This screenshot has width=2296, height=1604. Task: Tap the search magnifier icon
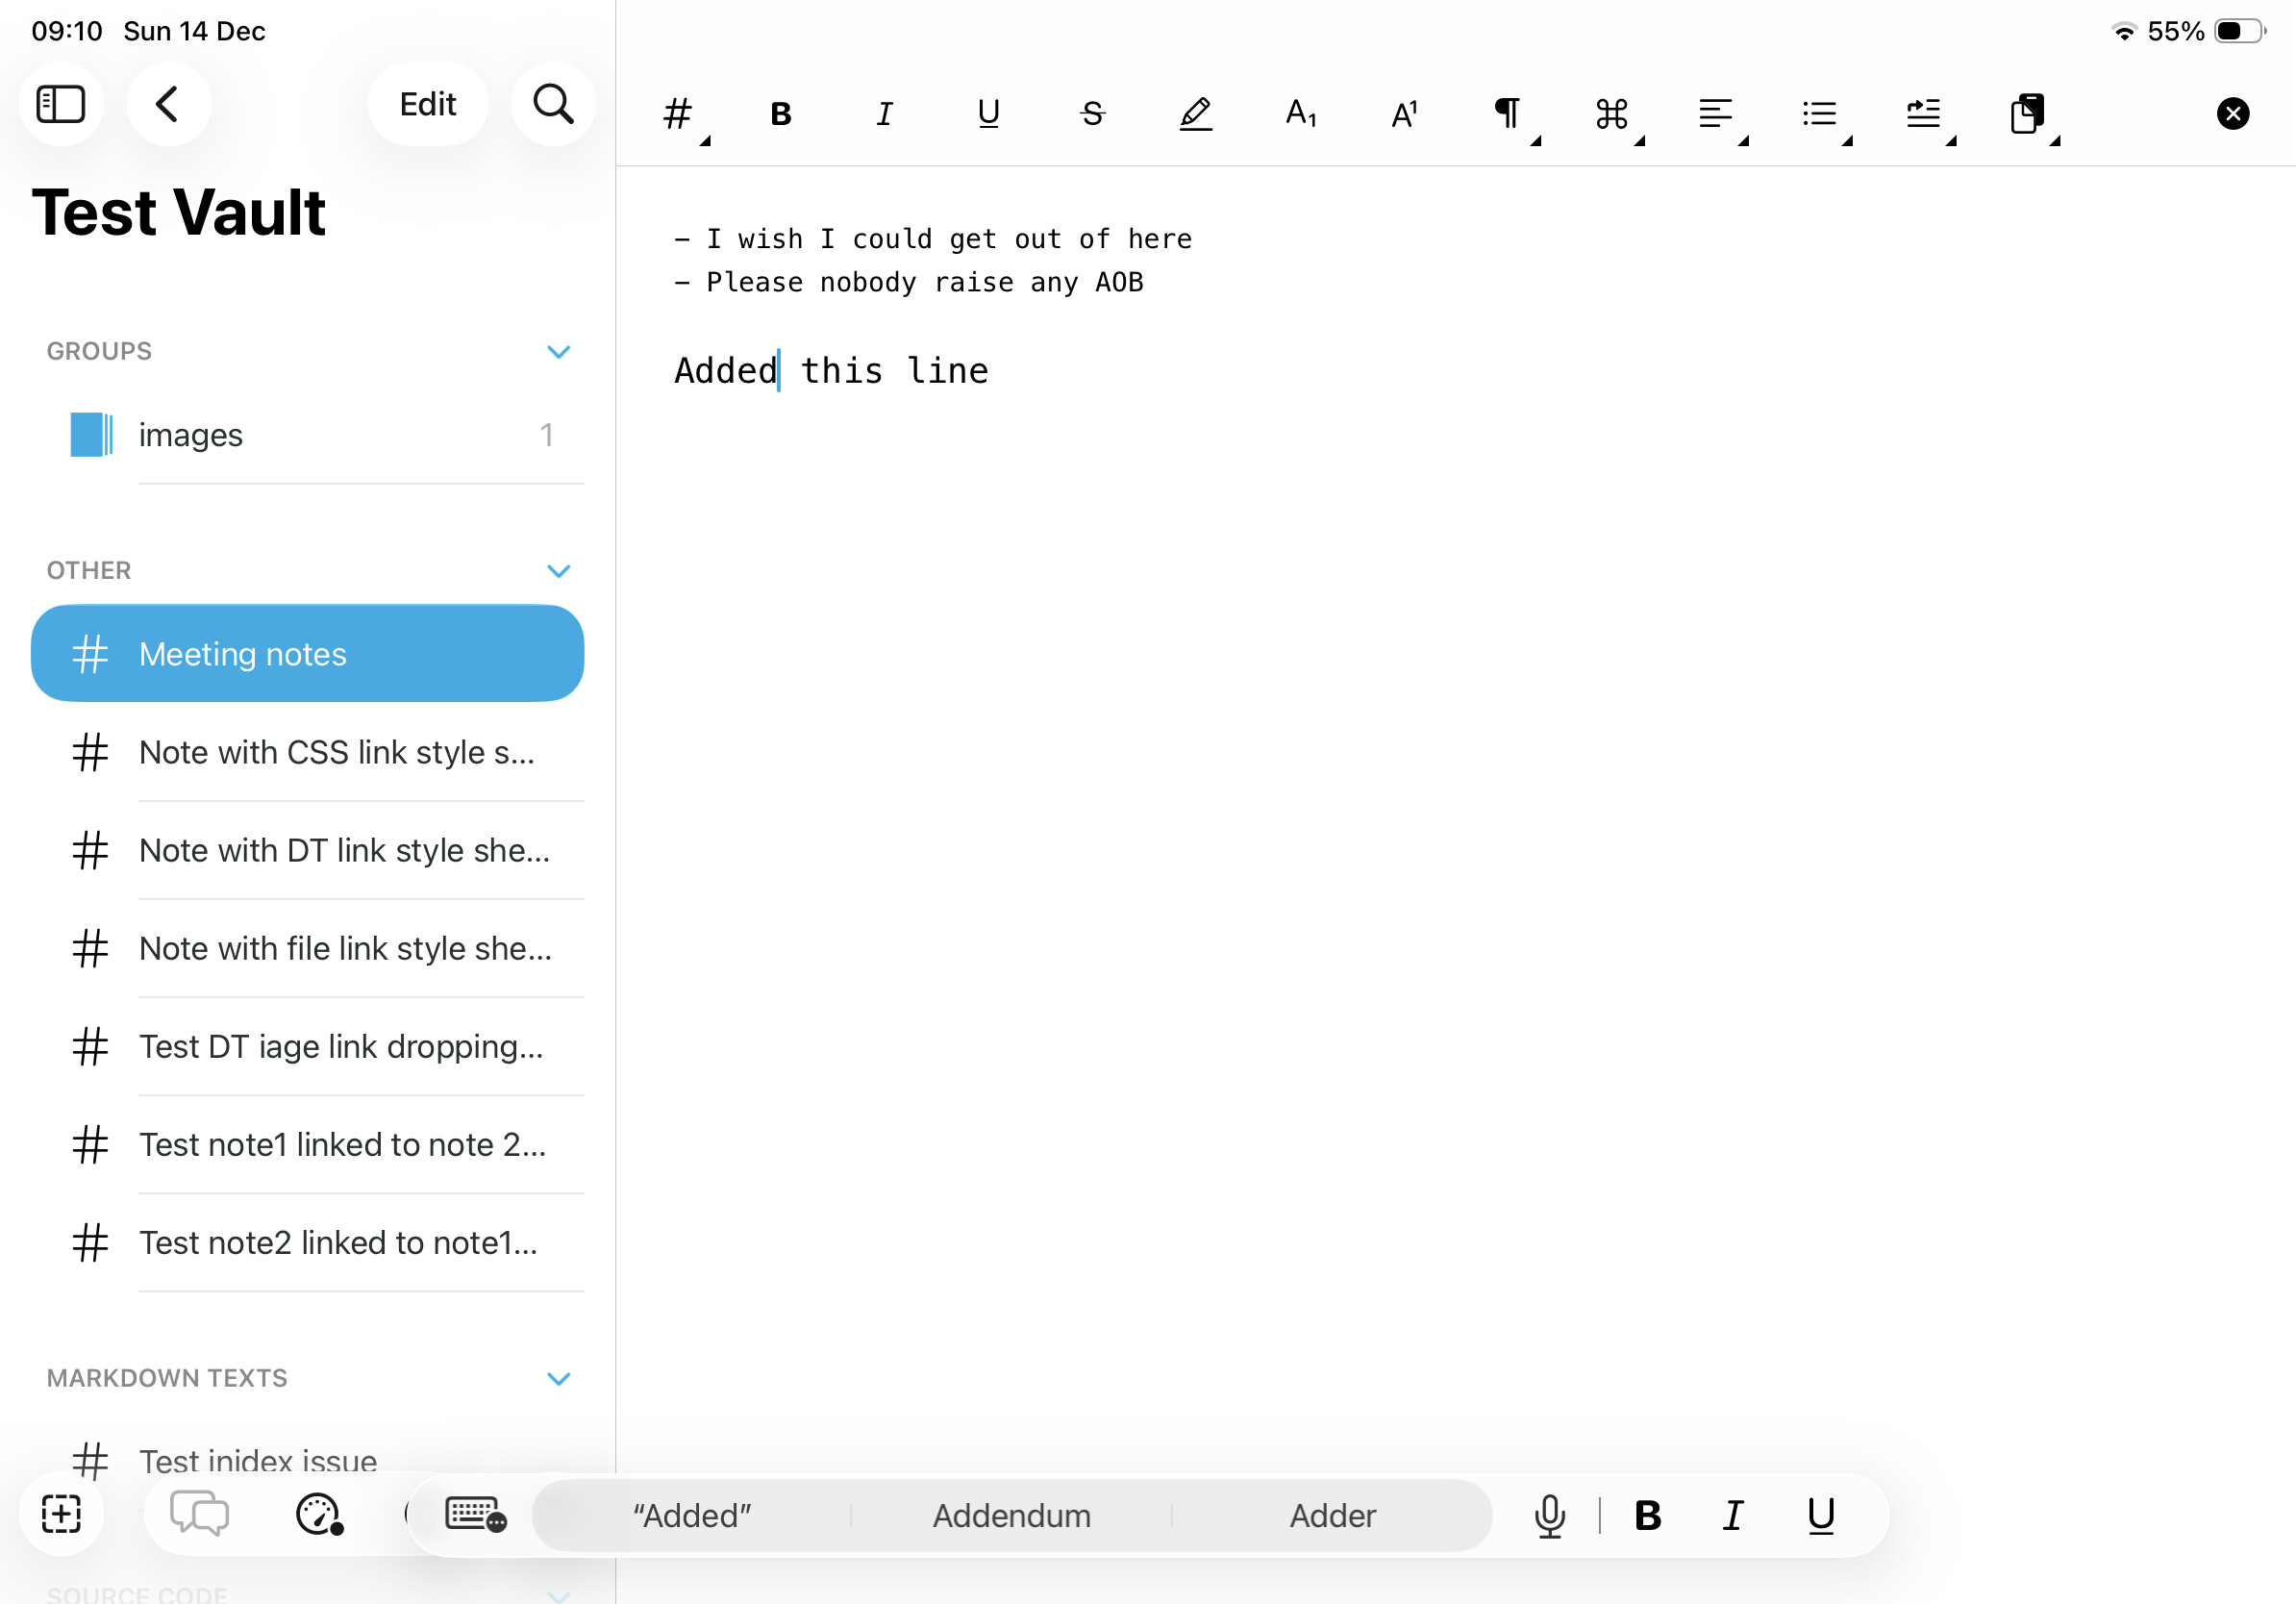(553, 104)
